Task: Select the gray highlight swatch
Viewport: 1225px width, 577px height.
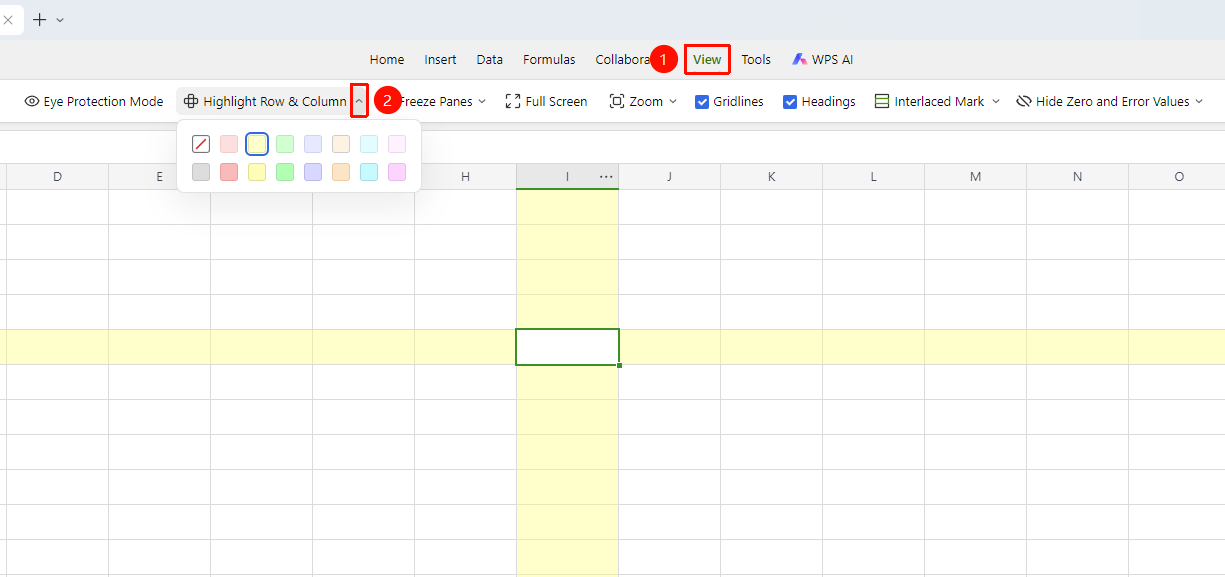Action: [x=201, y=172]
